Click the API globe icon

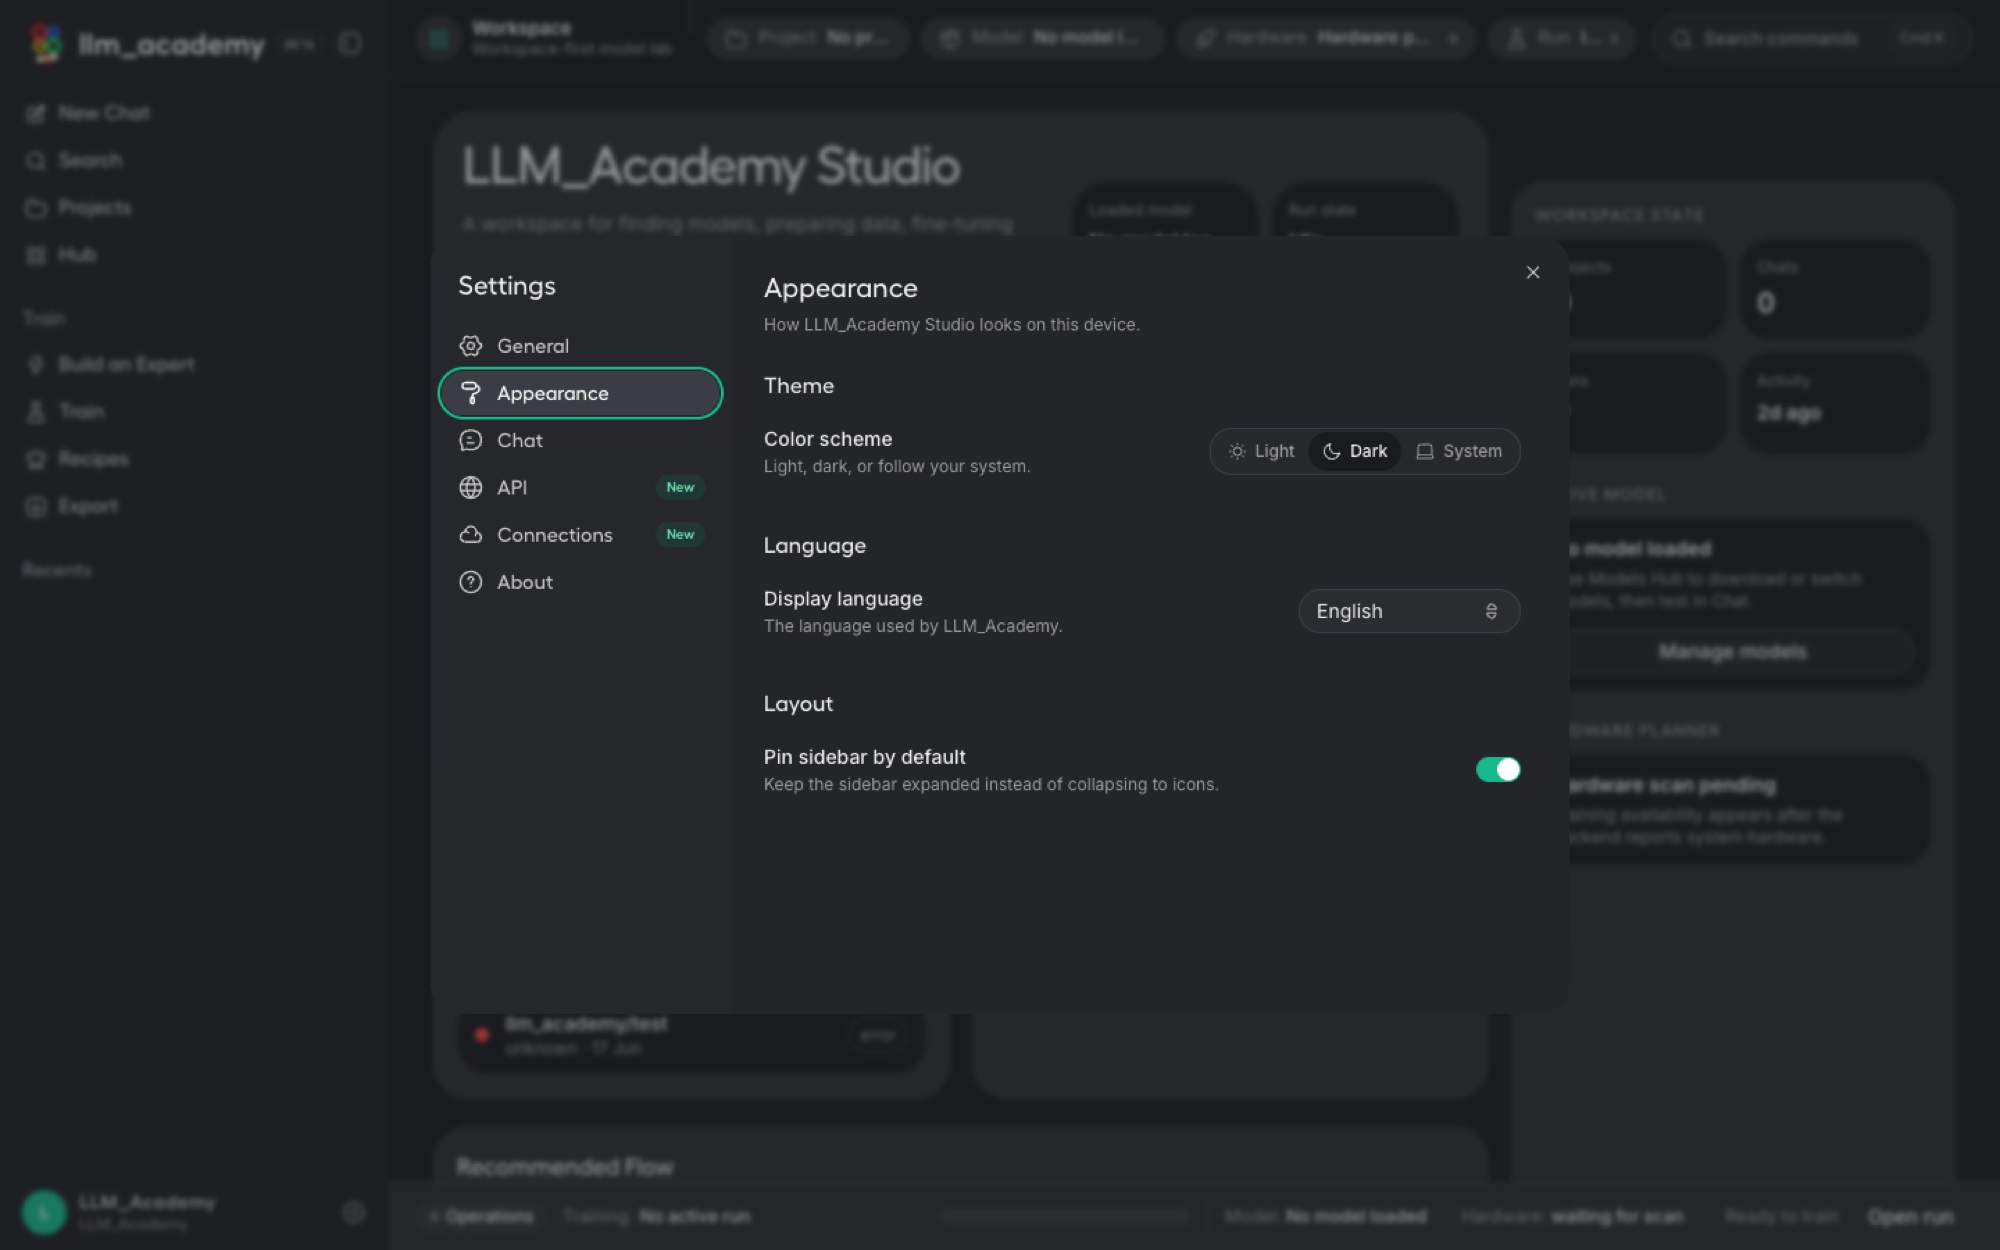470,487
